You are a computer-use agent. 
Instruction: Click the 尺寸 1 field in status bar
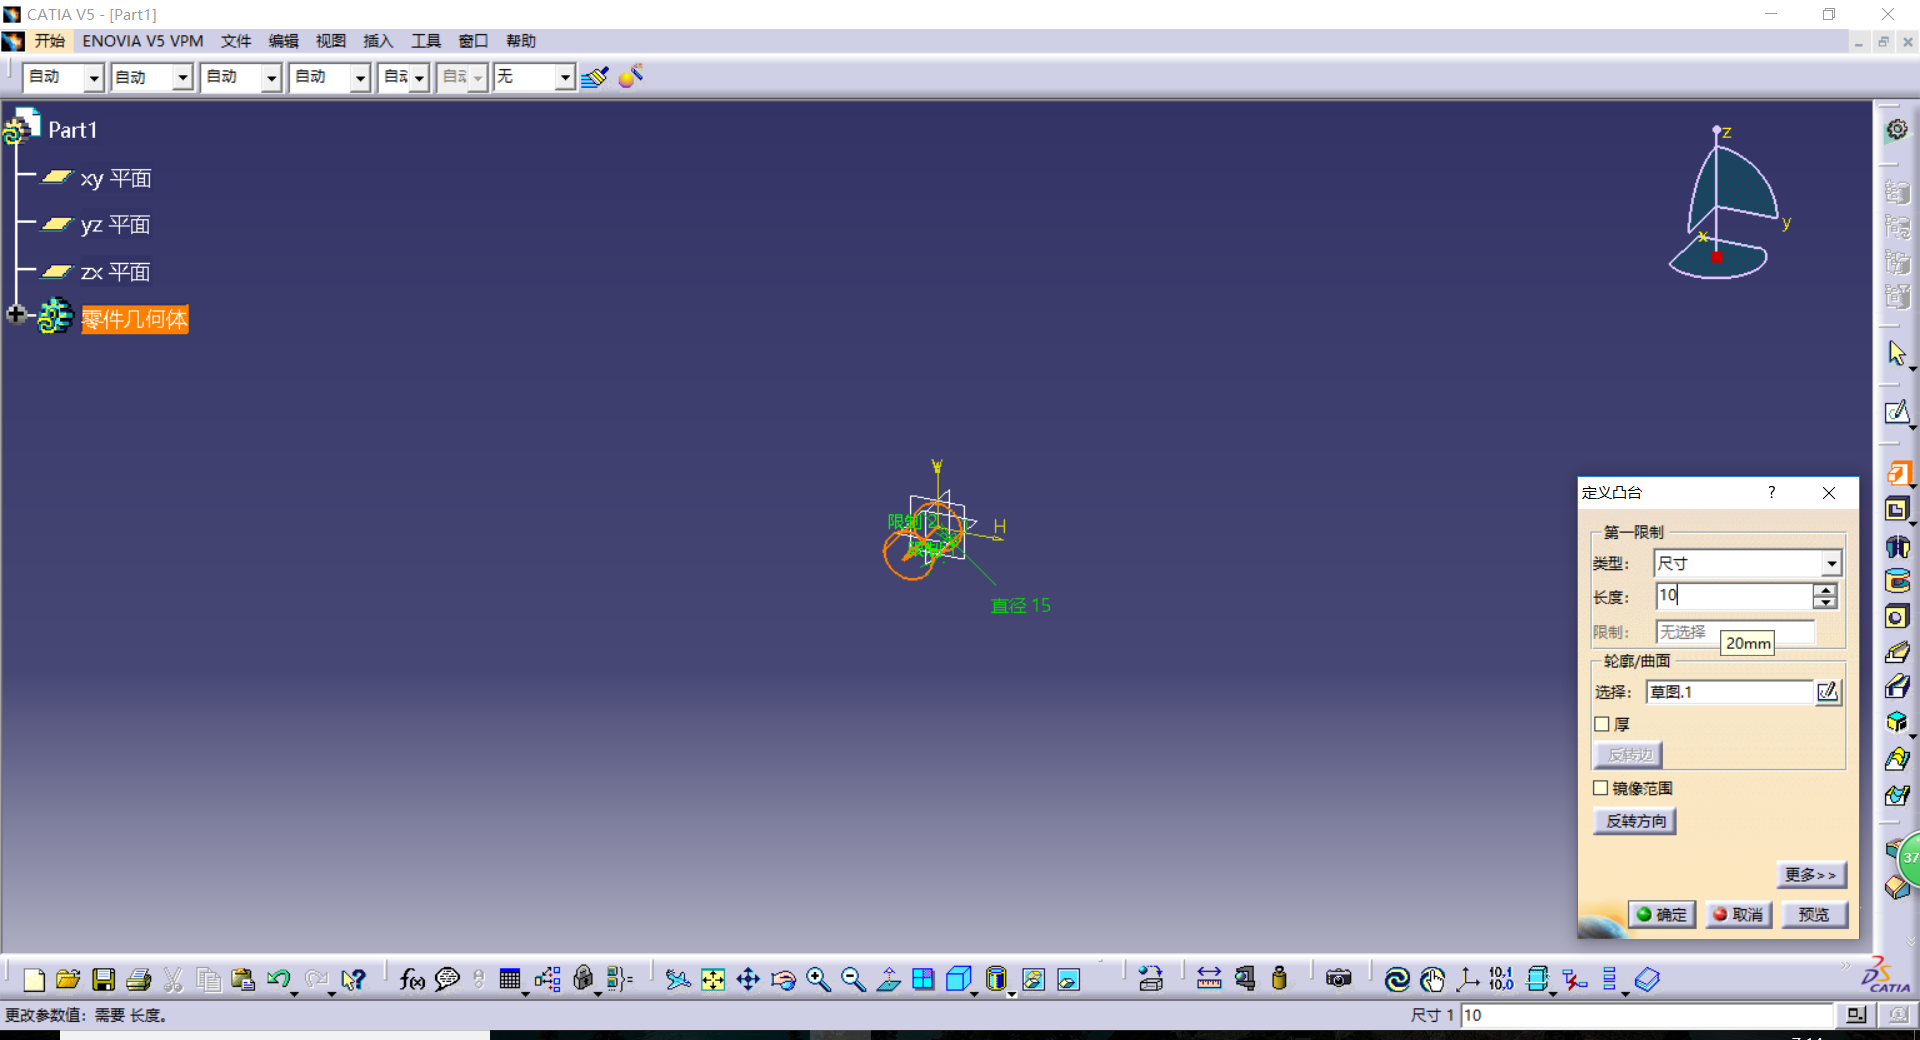[1647, 1015]
